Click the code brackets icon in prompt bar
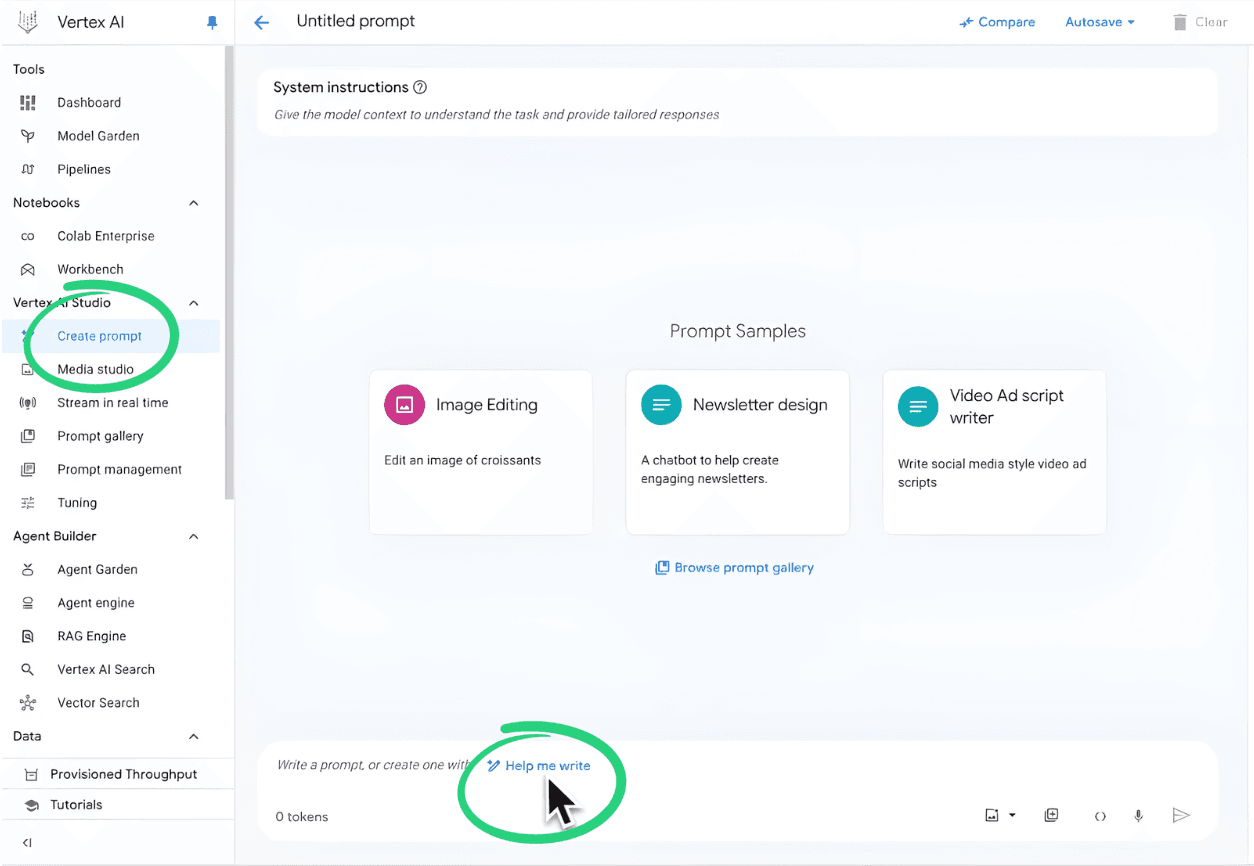1254x866 pixels. pos(1100,816)
